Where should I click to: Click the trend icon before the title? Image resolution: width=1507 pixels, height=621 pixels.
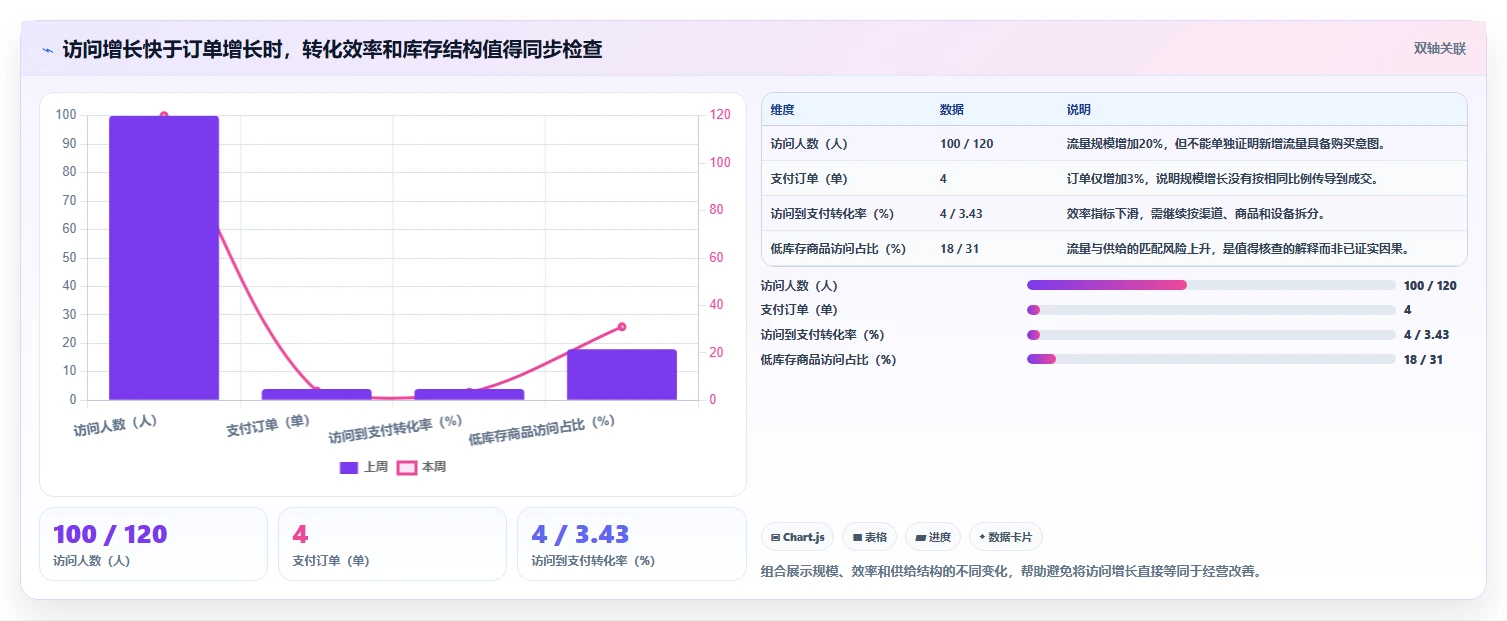(47, 50)
